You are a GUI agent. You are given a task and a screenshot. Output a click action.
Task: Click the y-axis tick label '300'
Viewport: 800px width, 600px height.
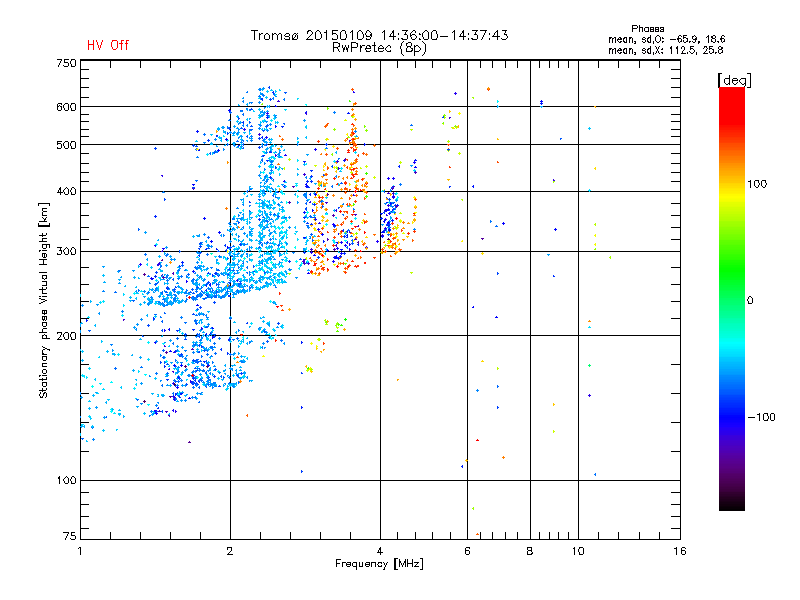coord(67,252)
